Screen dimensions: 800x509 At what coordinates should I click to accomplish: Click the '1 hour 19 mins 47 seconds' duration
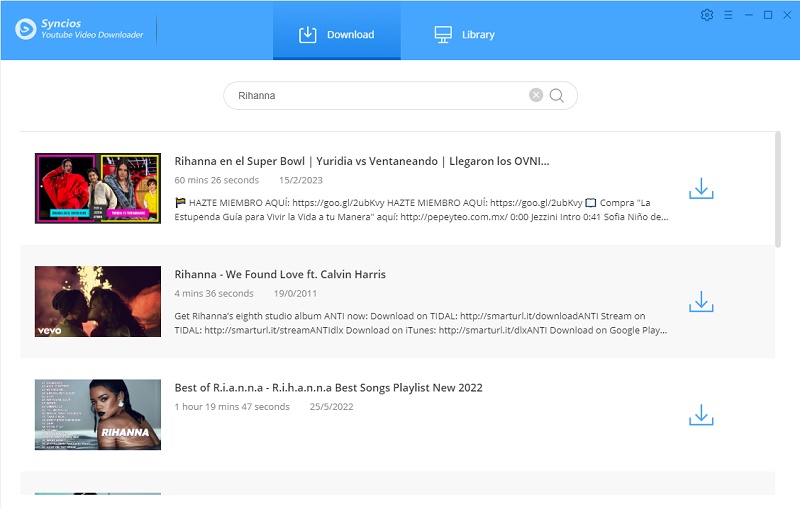(x=232, y=406)
